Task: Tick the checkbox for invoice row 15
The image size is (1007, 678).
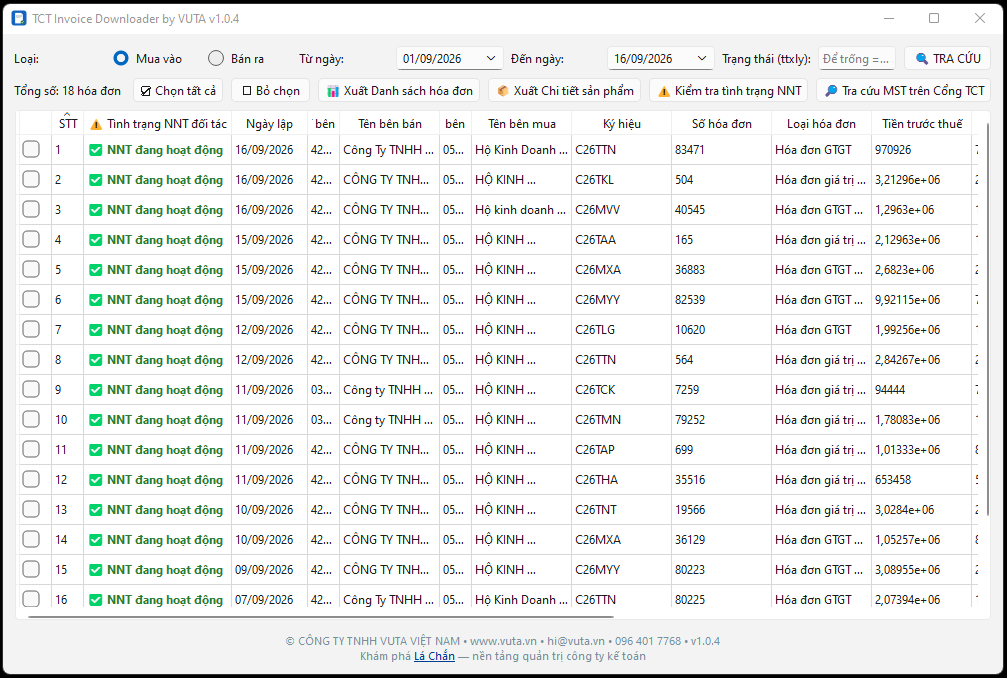Action: click(31, 569)
